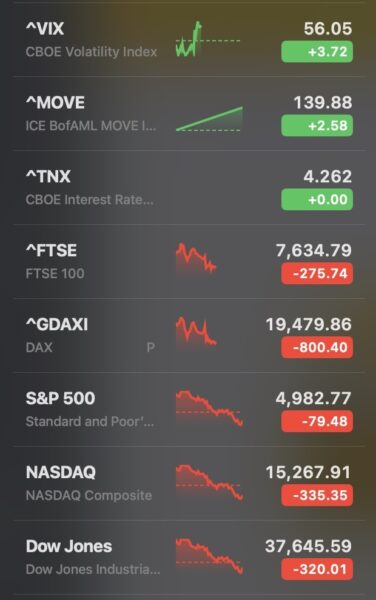The height and width of the screenshot is (600, 376).
Task: Toggle the Dow Jones -320.01 badge
Action: (317, 569)
